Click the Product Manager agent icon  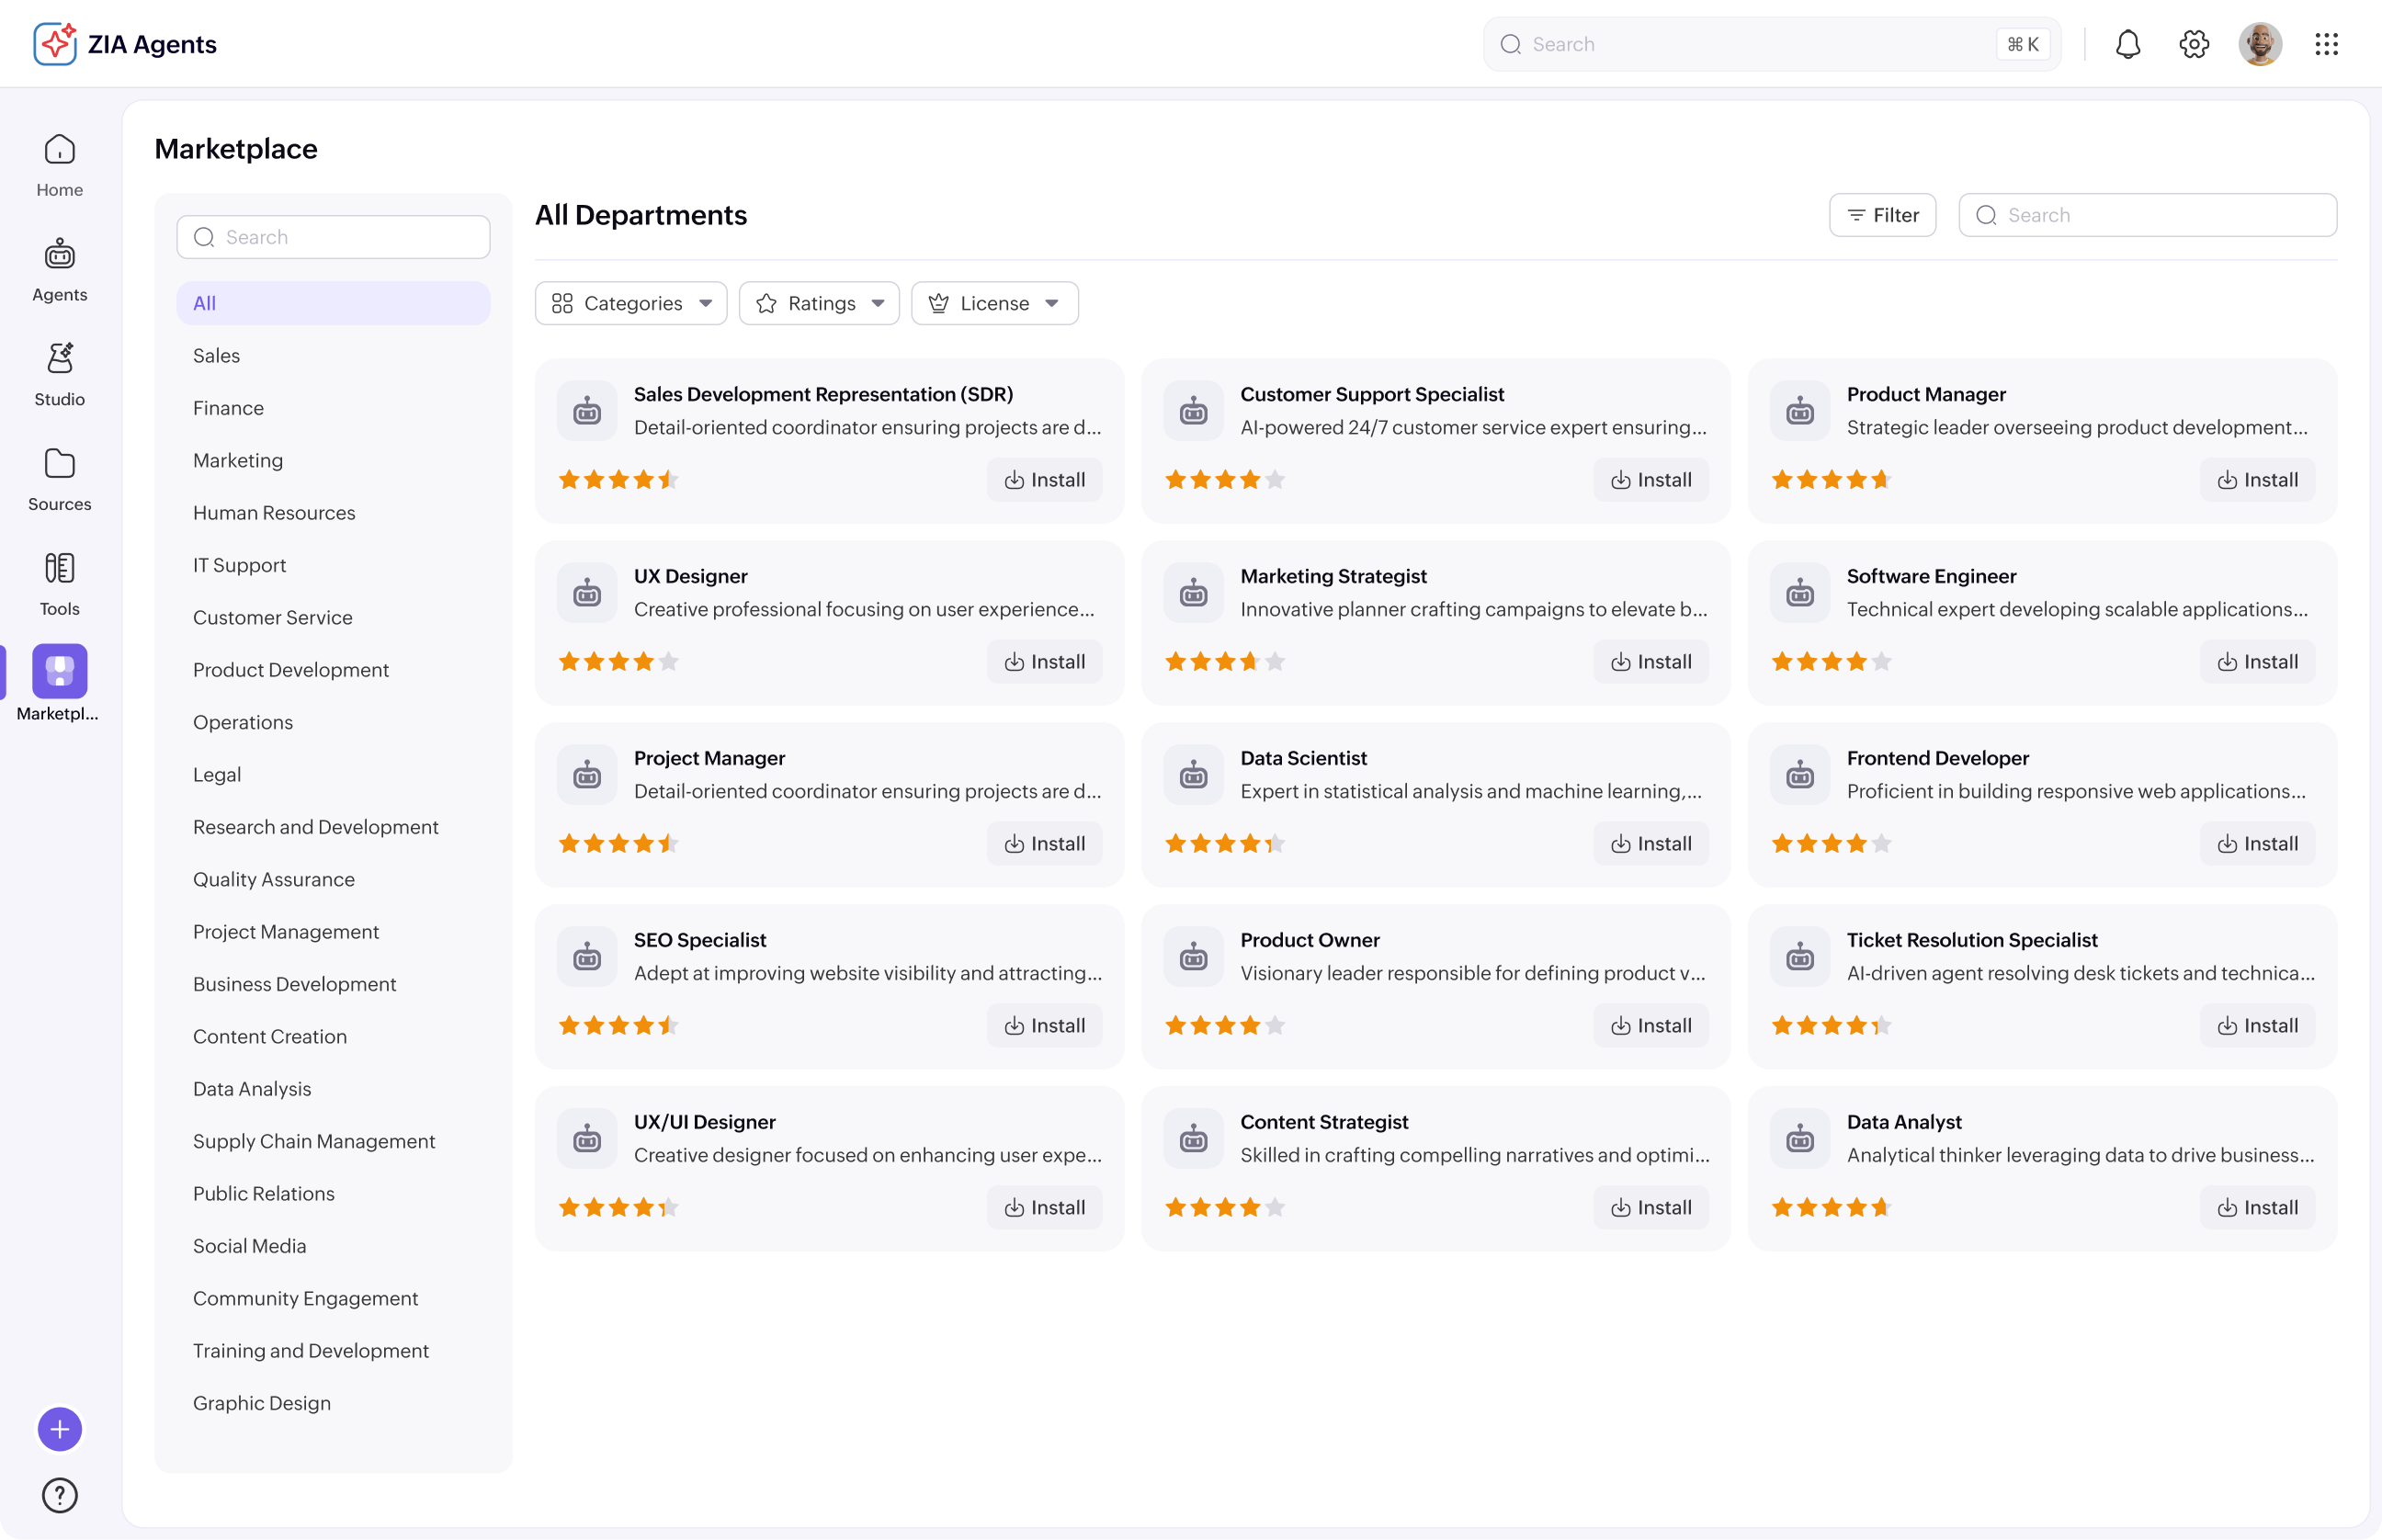pyautogui.click(x=1800, y=411)
